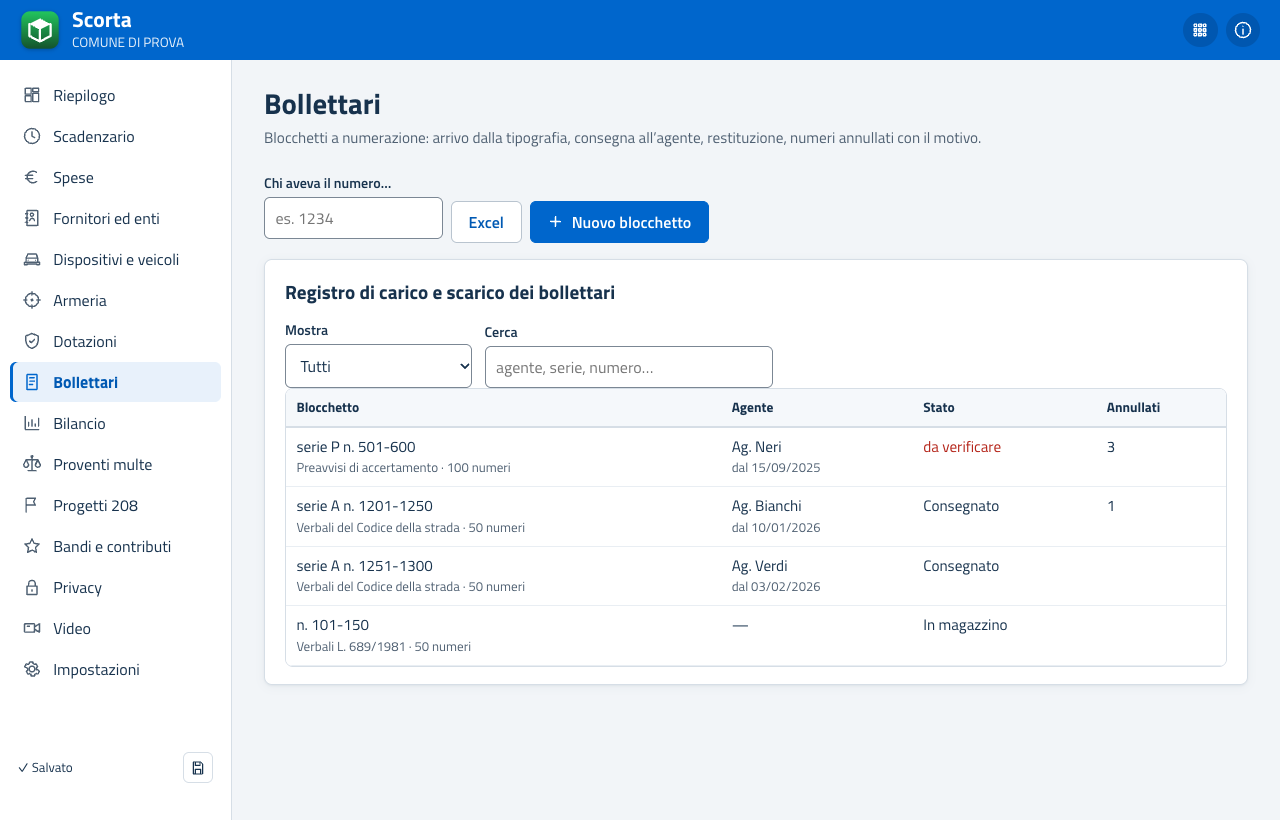Click the Progetti 208 flag icon
Screen dimensions: 1280x820
point(32,506)
